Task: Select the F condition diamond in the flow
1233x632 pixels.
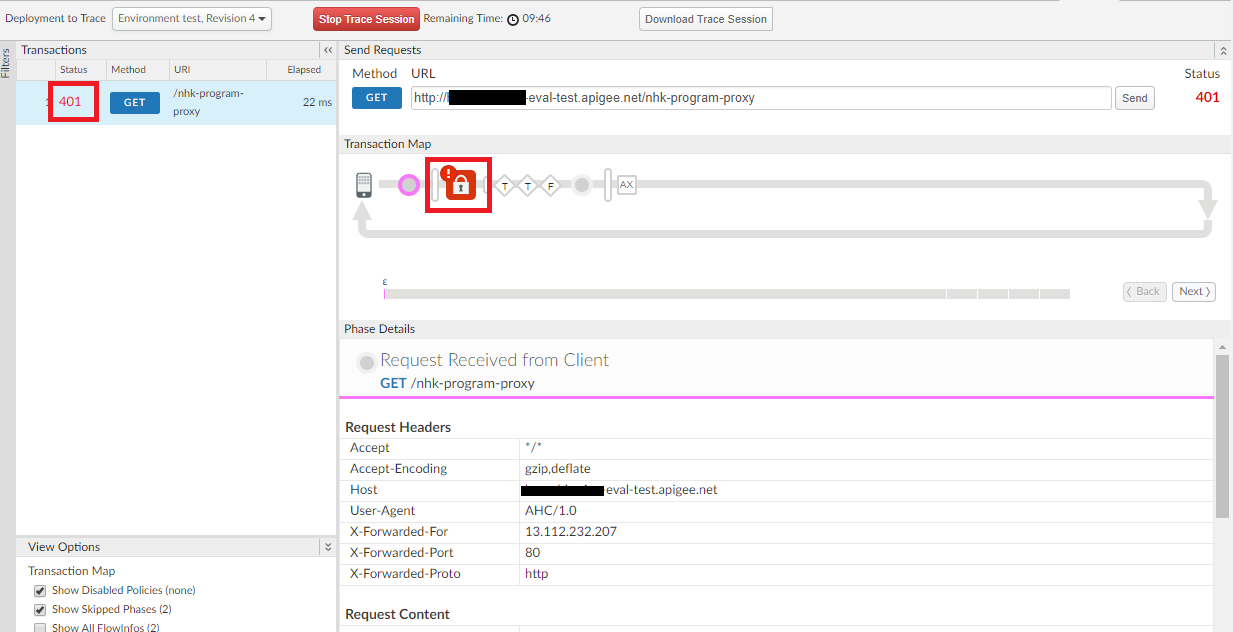Action: pos(551,185)
